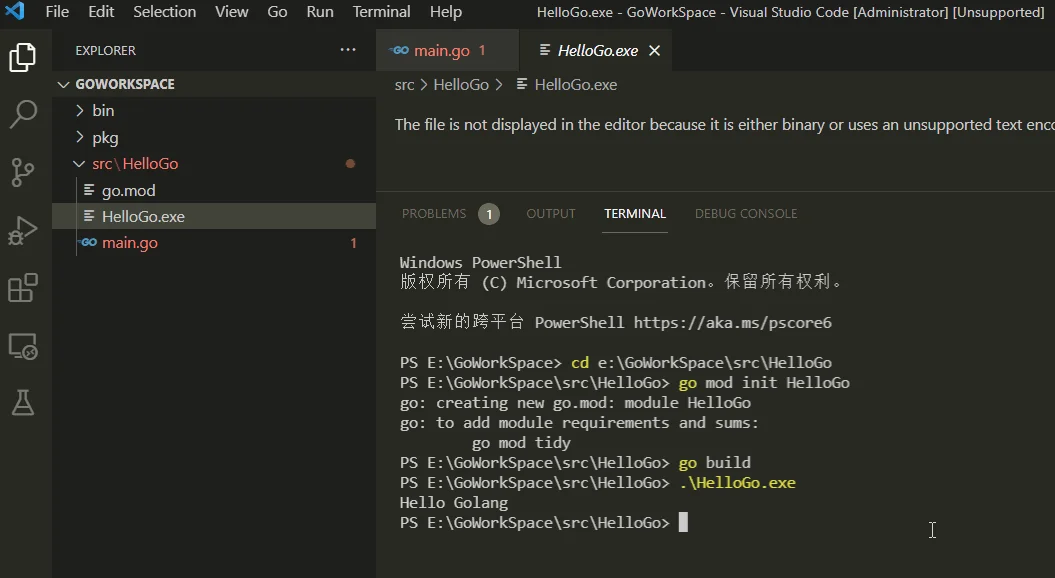Image resolution: width=1055 pixels, height=578 pixels.
Task: Switch to the main.go editor tab
Action: tap(441, 50)
